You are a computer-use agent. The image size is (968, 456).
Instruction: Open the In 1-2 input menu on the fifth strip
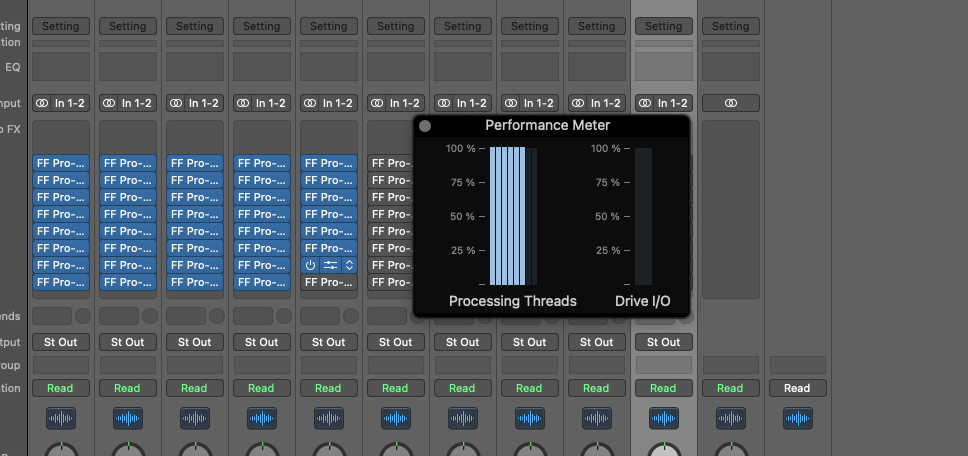(x=337, y=103)
